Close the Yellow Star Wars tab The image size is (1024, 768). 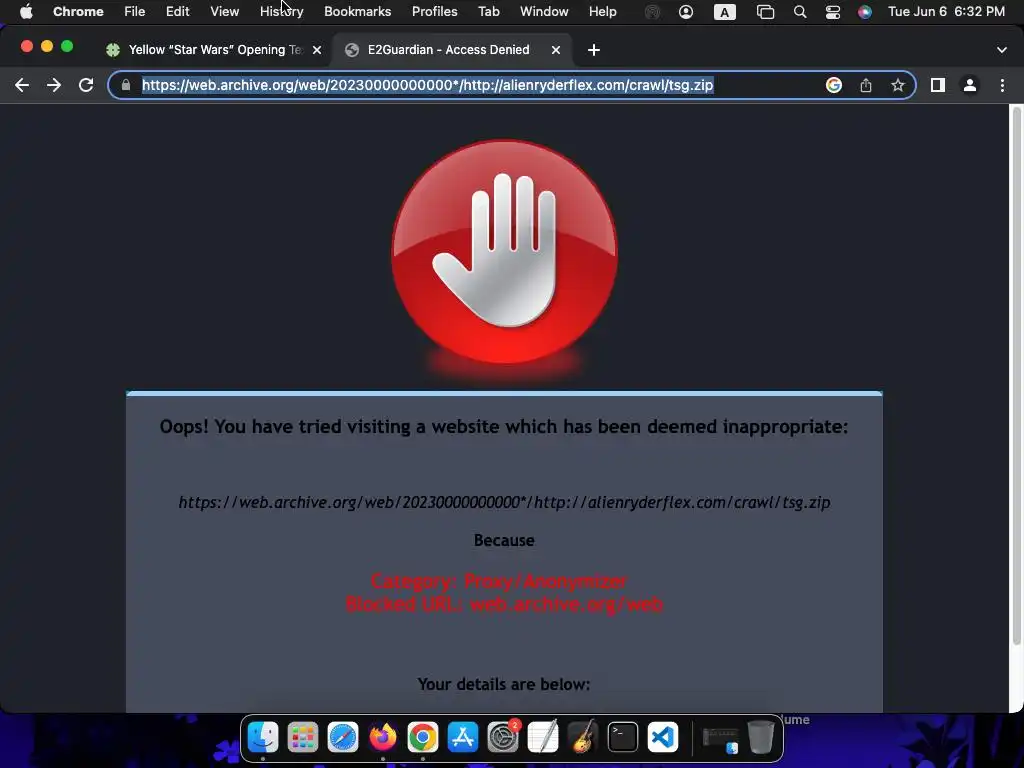317,50
